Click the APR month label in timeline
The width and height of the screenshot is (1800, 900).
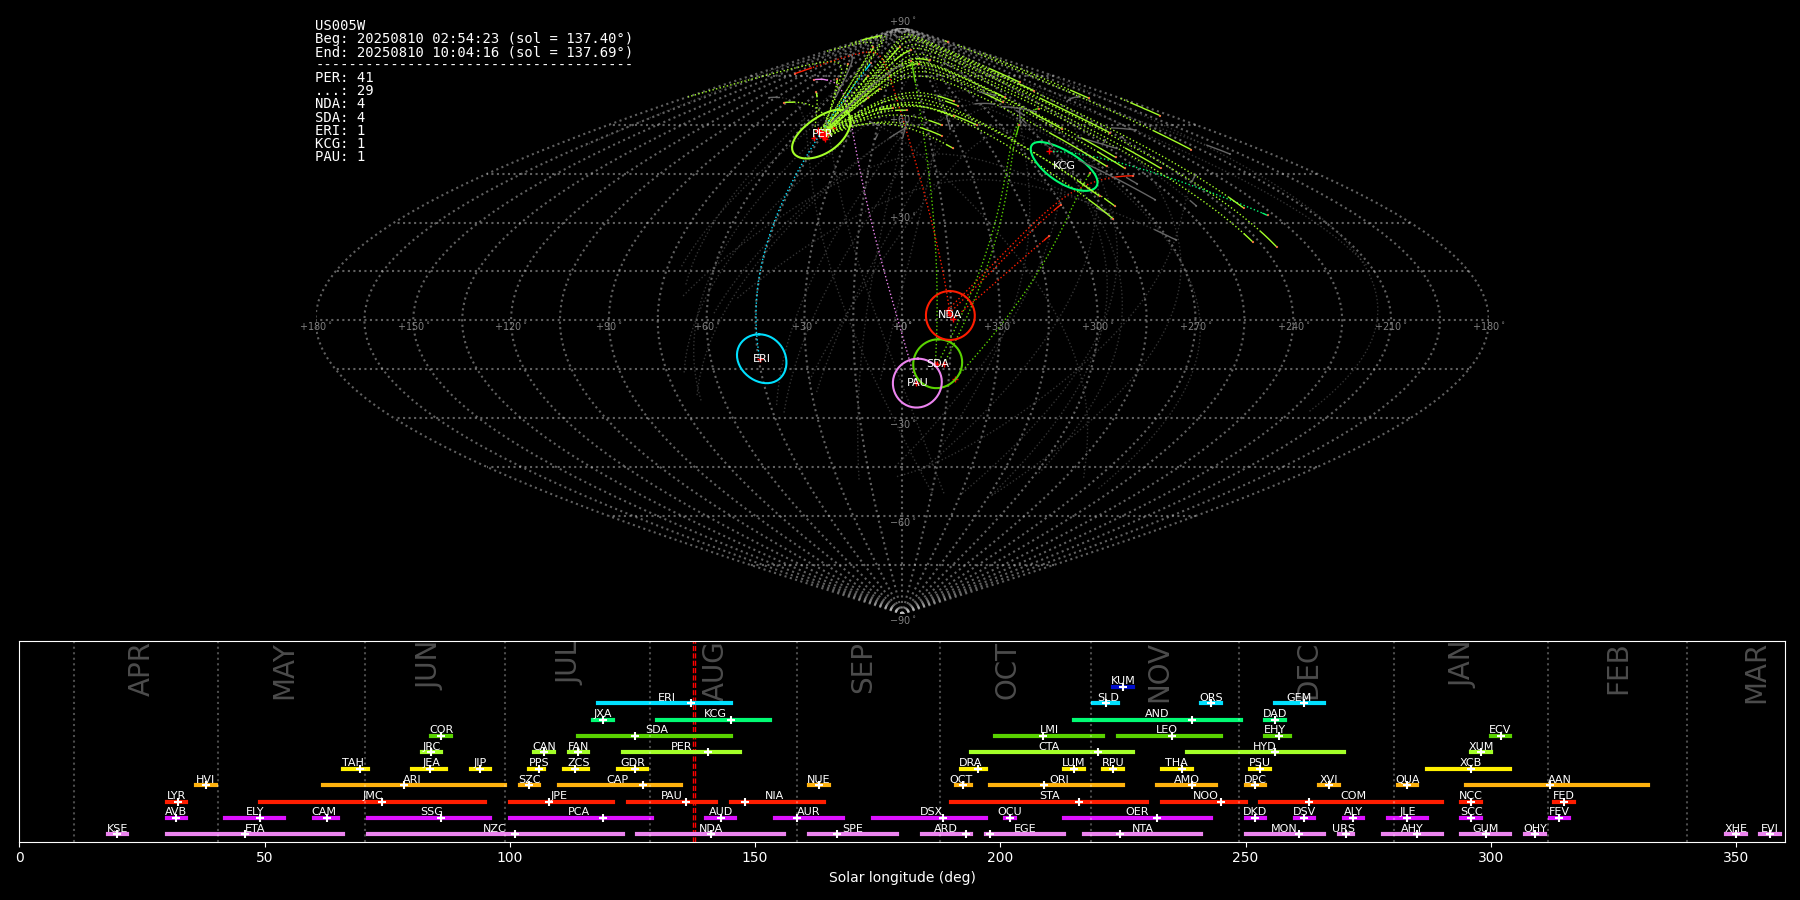point(139,670)
